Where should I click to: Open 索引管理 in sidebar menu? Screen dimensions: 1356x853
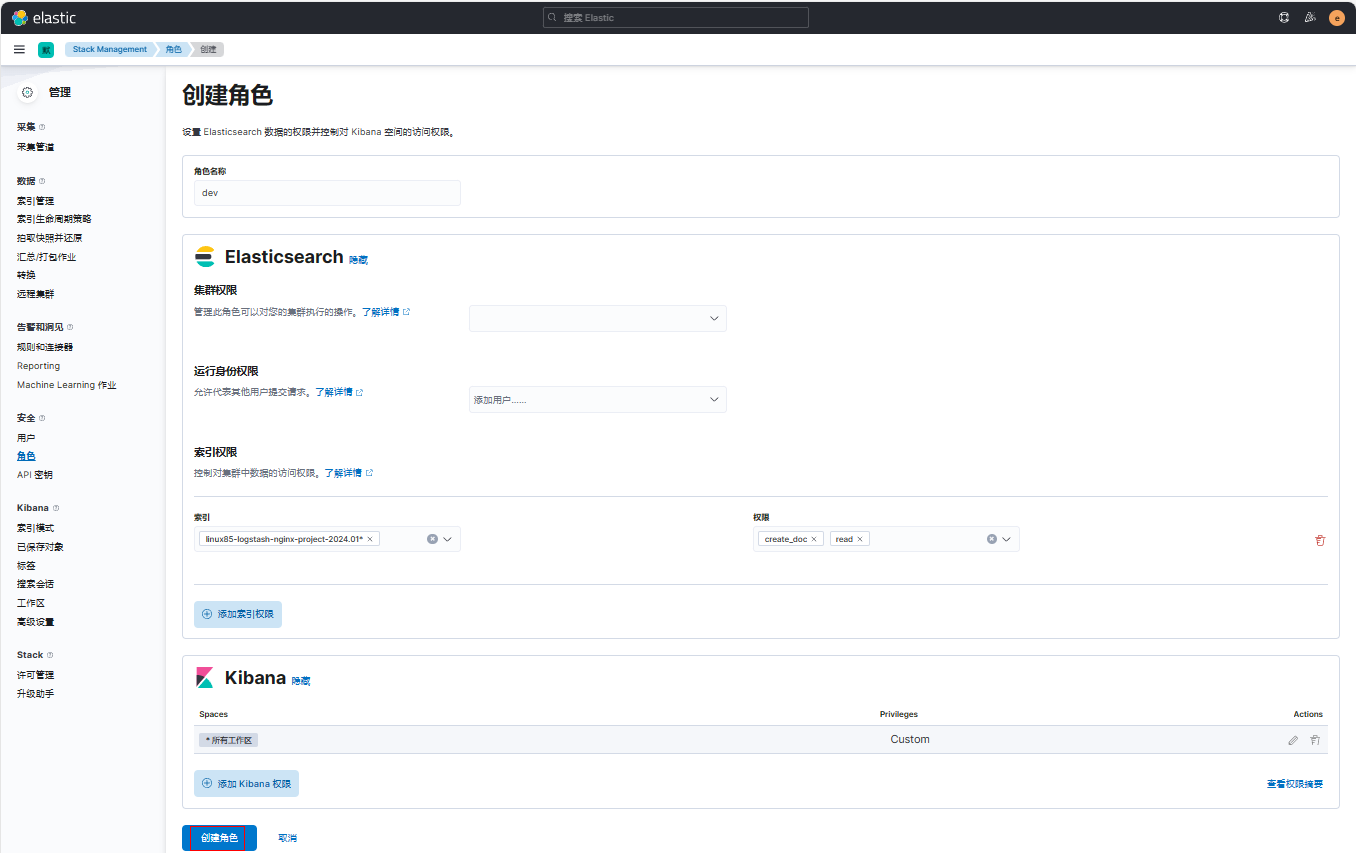click(35, 201)
